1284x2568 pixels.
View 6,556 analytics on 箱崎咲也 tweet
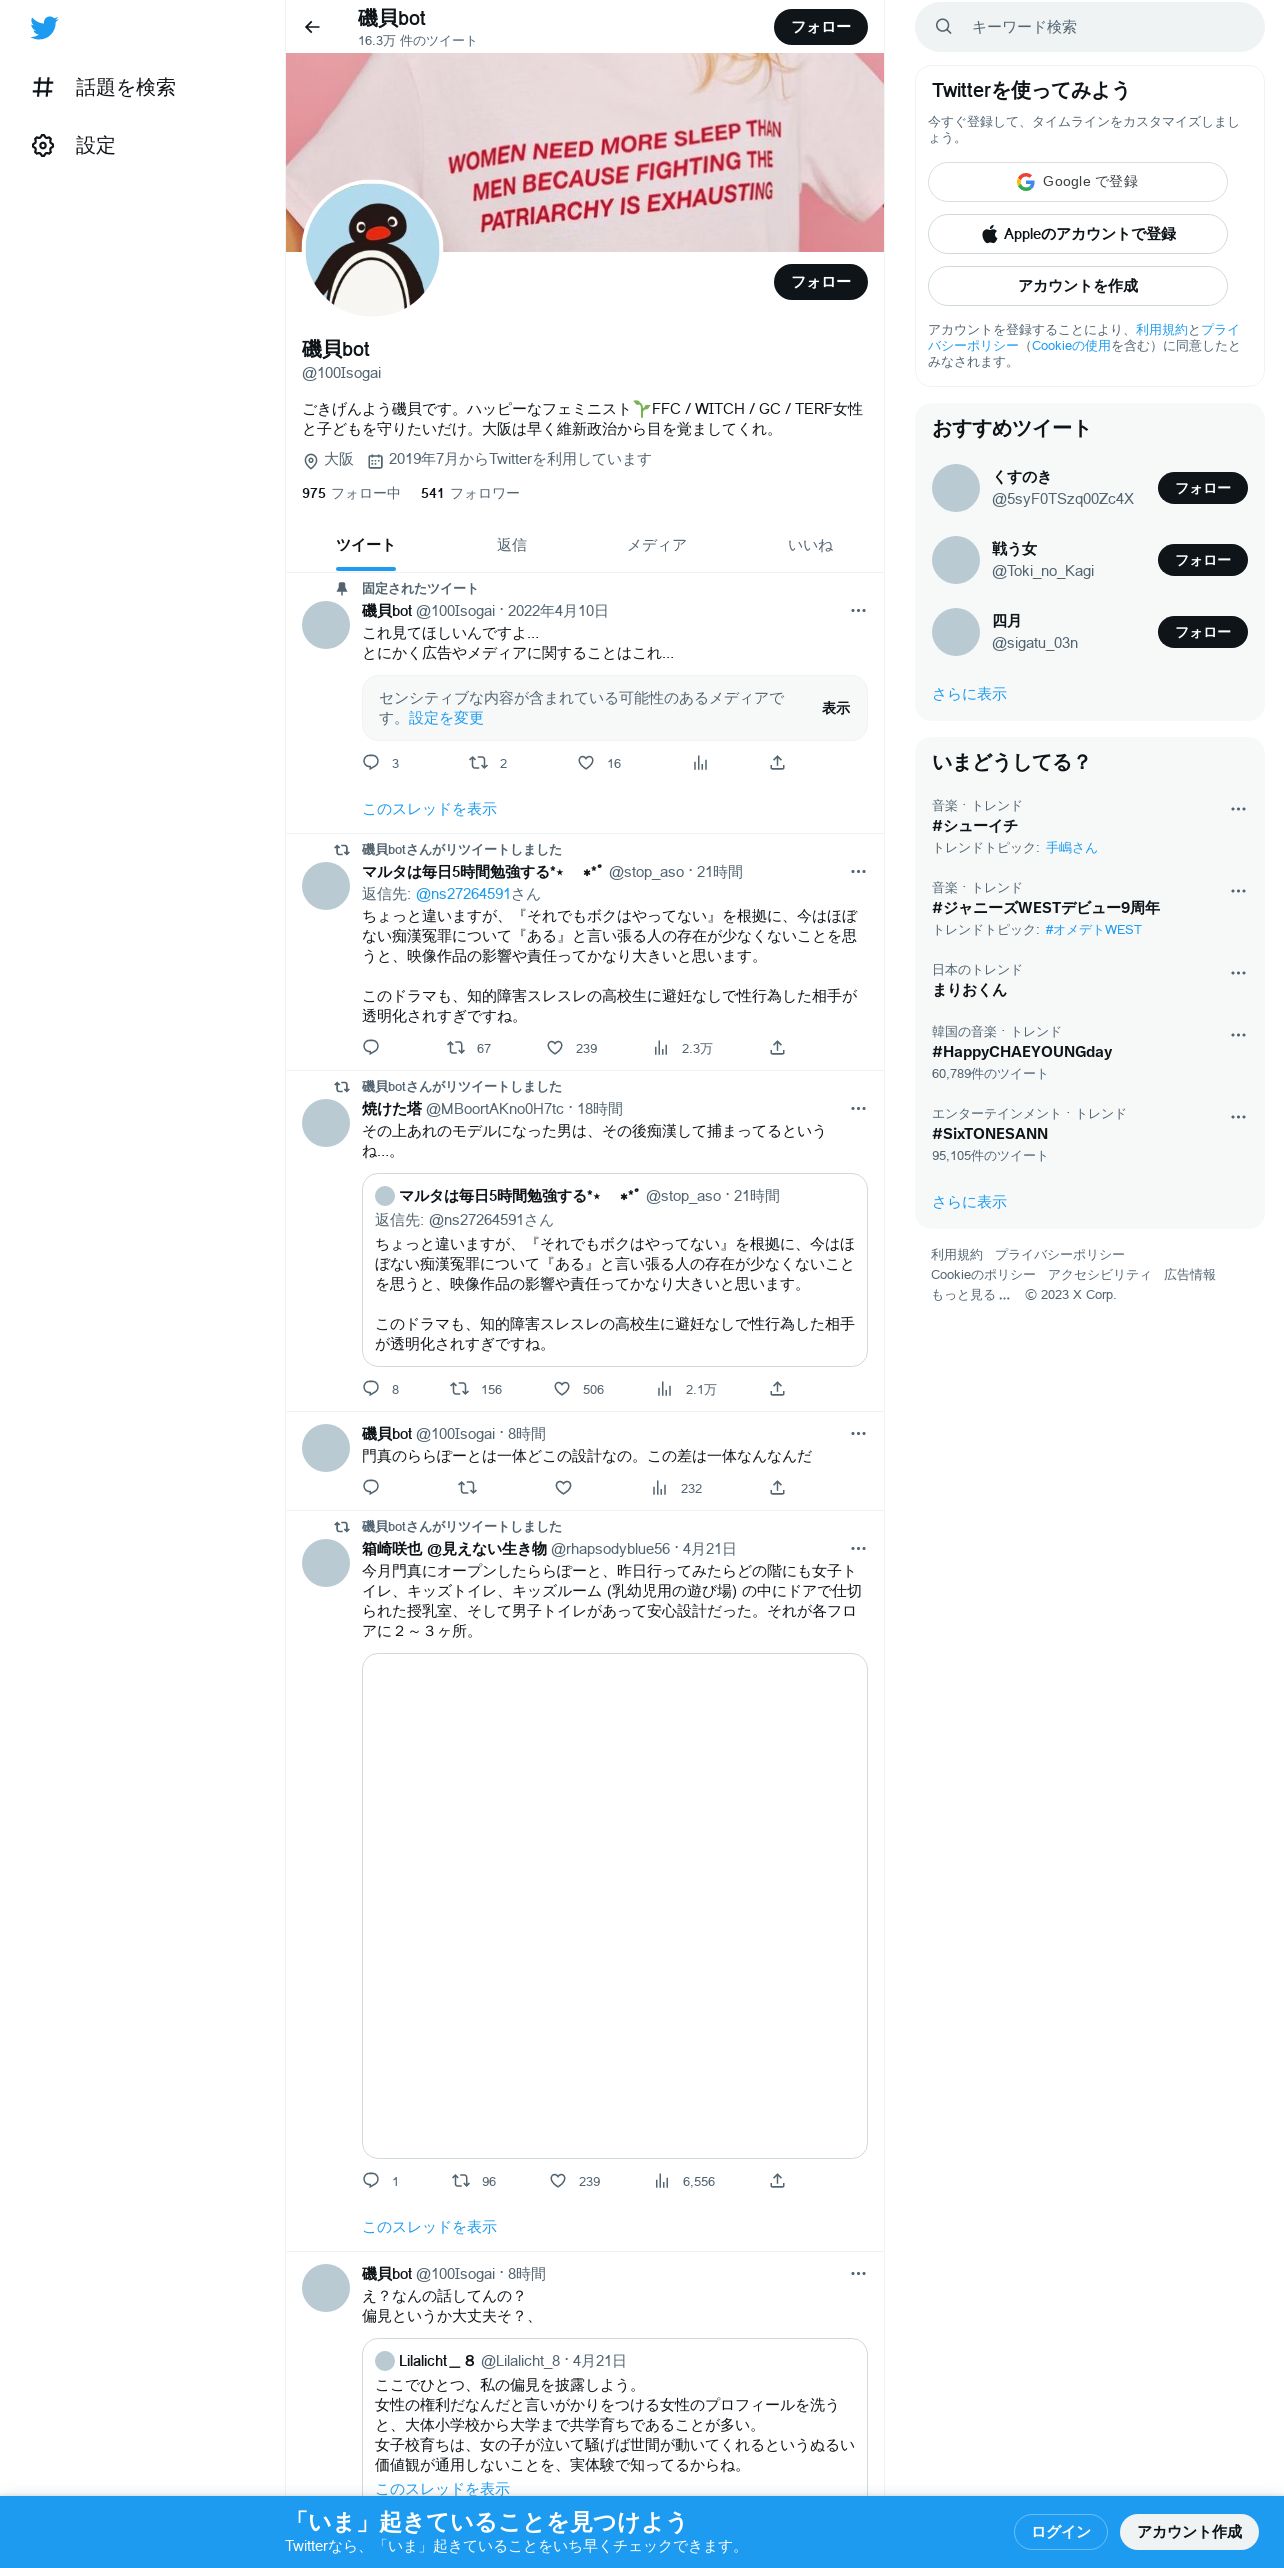tap(661, 2180)
